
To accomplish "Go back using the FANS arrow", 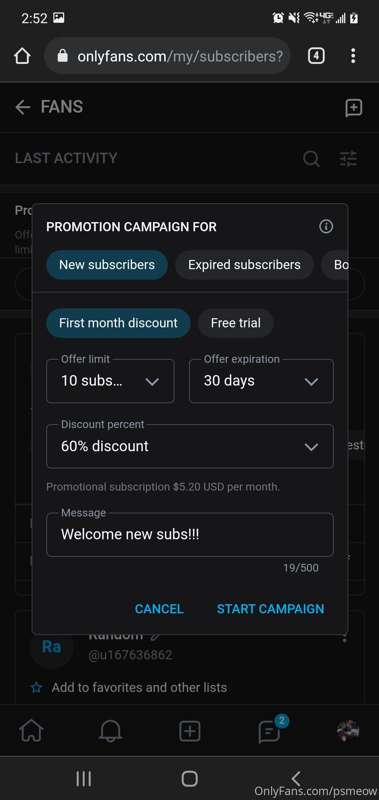I will (22, 107).
